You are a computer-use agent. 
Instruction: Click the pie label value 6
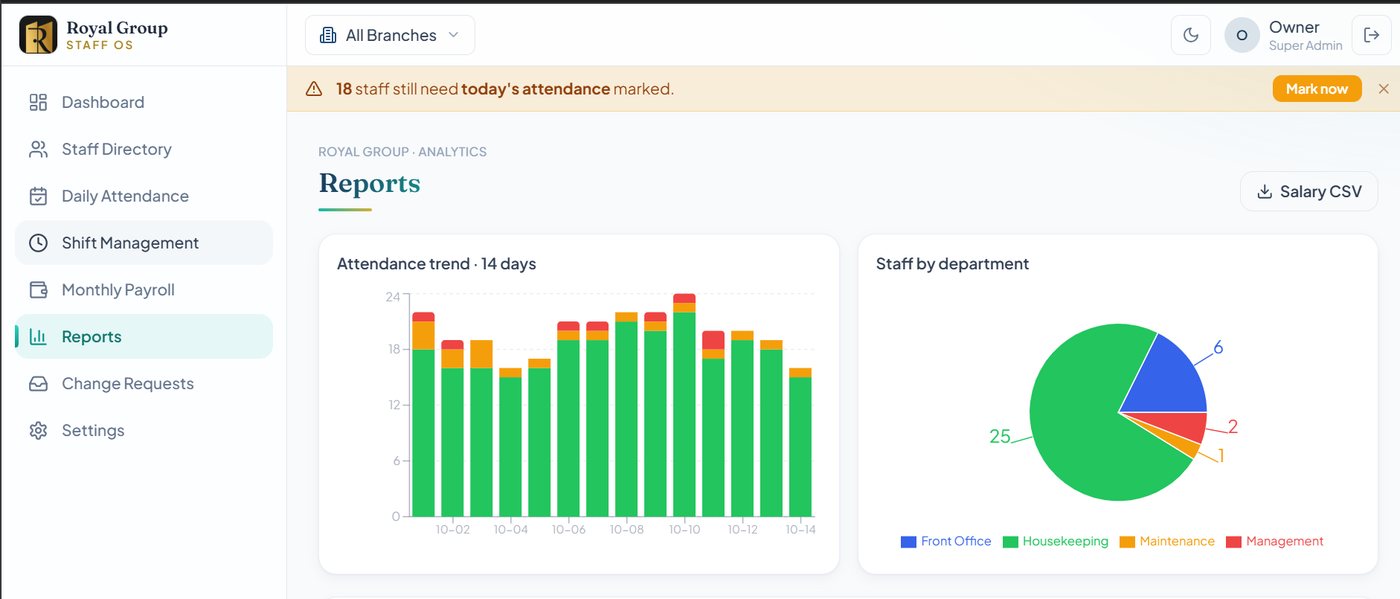(1218, 348)
